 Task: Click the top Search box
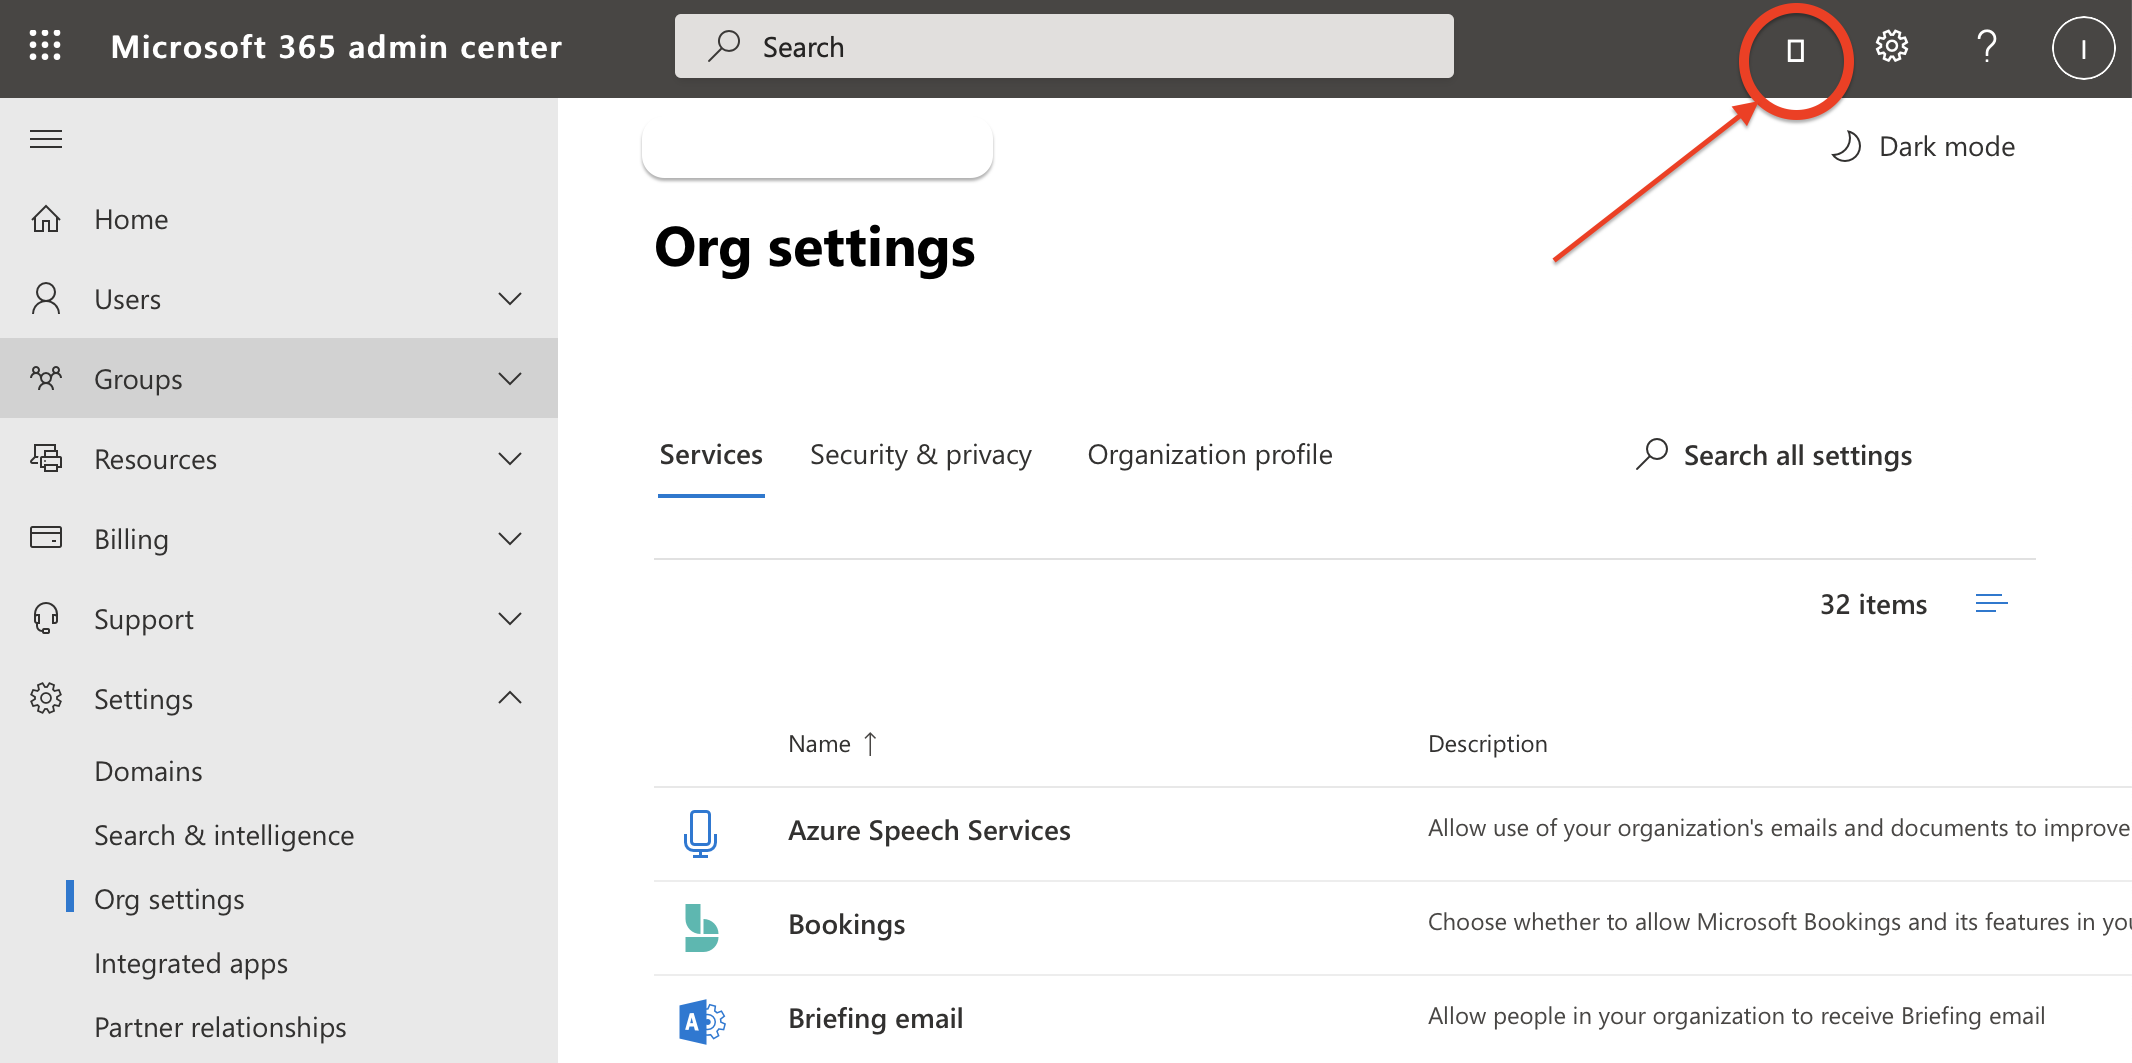[x=1064, y=47]
